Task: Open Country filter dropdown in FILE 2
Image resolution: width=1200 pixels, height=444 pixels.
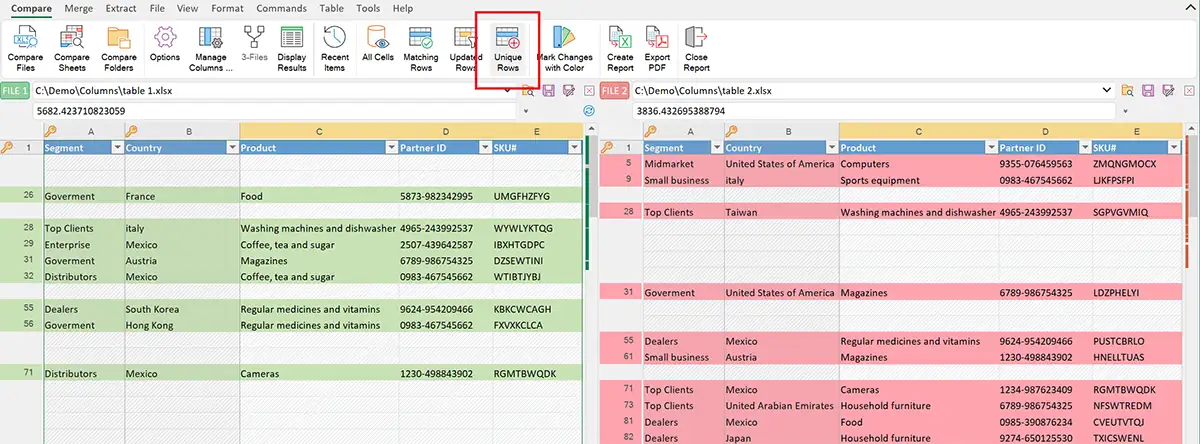Action: coord(831,148)
